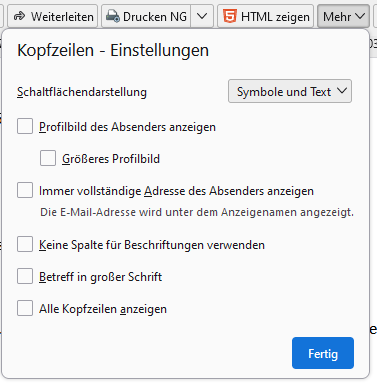Click the forward arrow icon beside Weiterleiten
This screenshot has height=383, width=377.
click(20, 16)
